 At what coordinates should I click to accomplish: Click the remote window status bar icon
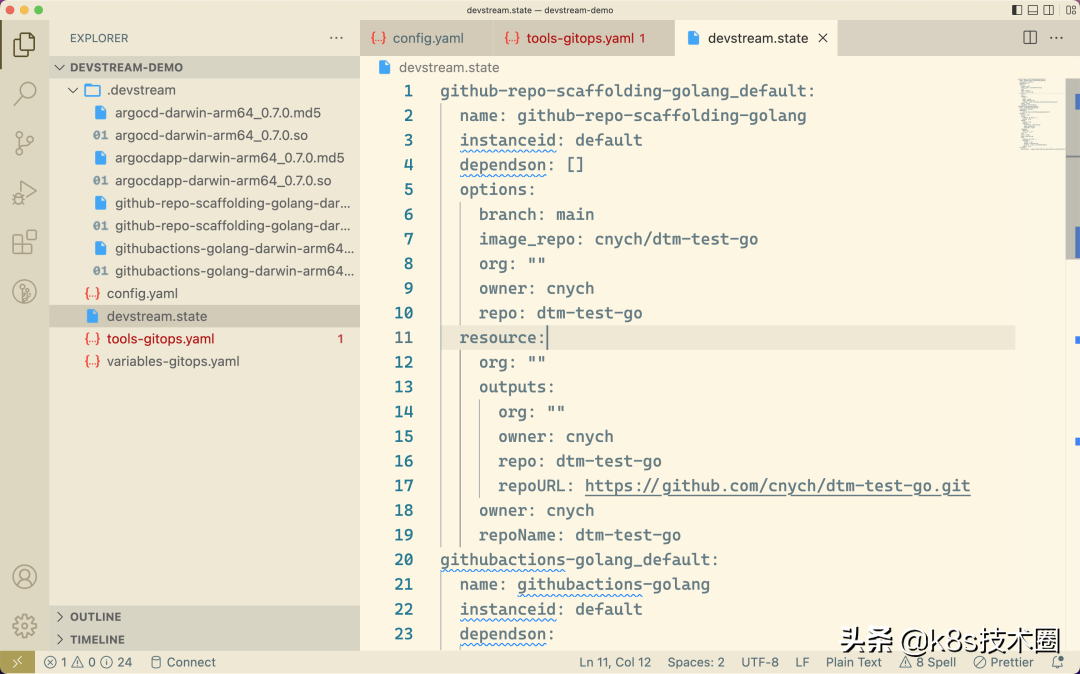point(17,662)
